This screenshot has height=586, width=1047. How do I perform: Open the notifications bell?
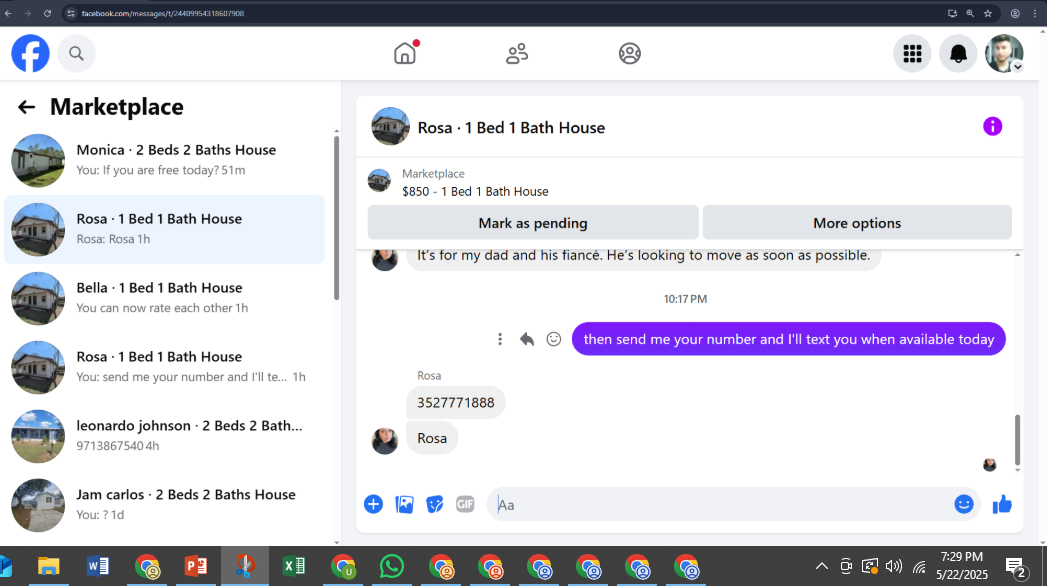click(958, 53)
